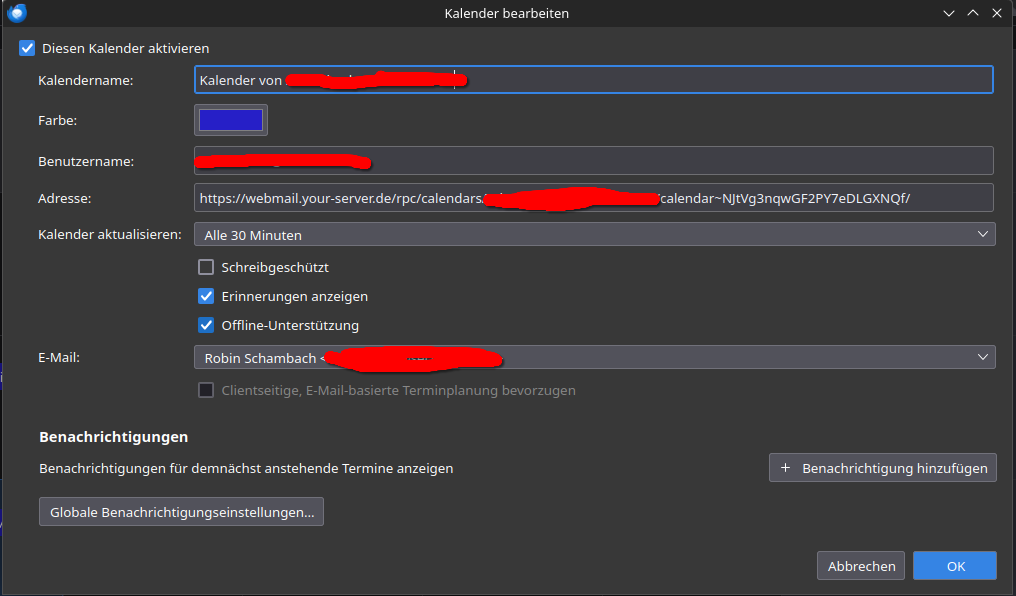The image size is (1016, 596).
Task: Enable the Schreibgeschützt checkbox
Action: pos(206,267)
